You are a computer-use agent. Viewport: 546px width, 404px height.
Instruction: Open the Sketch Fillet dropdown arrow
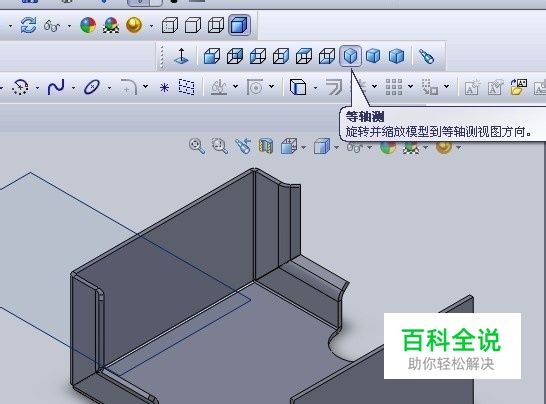click(146, 86)
